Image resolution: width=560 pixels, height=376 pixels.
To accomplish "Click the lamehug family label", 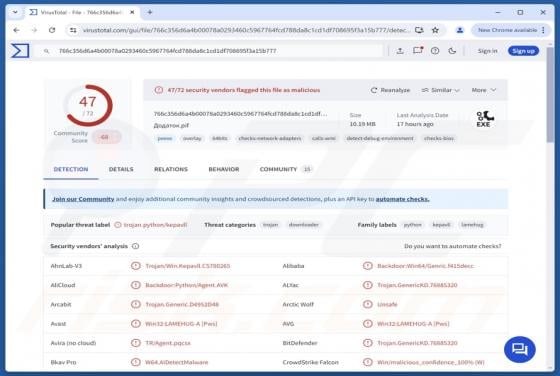I will pos(472,225).
